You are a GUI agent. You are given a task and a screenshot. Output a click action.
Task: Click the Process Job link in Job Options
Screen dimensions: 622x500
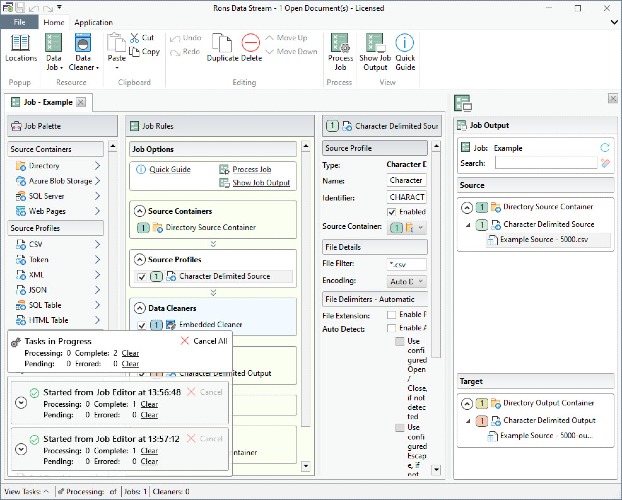tap(251, 169)
